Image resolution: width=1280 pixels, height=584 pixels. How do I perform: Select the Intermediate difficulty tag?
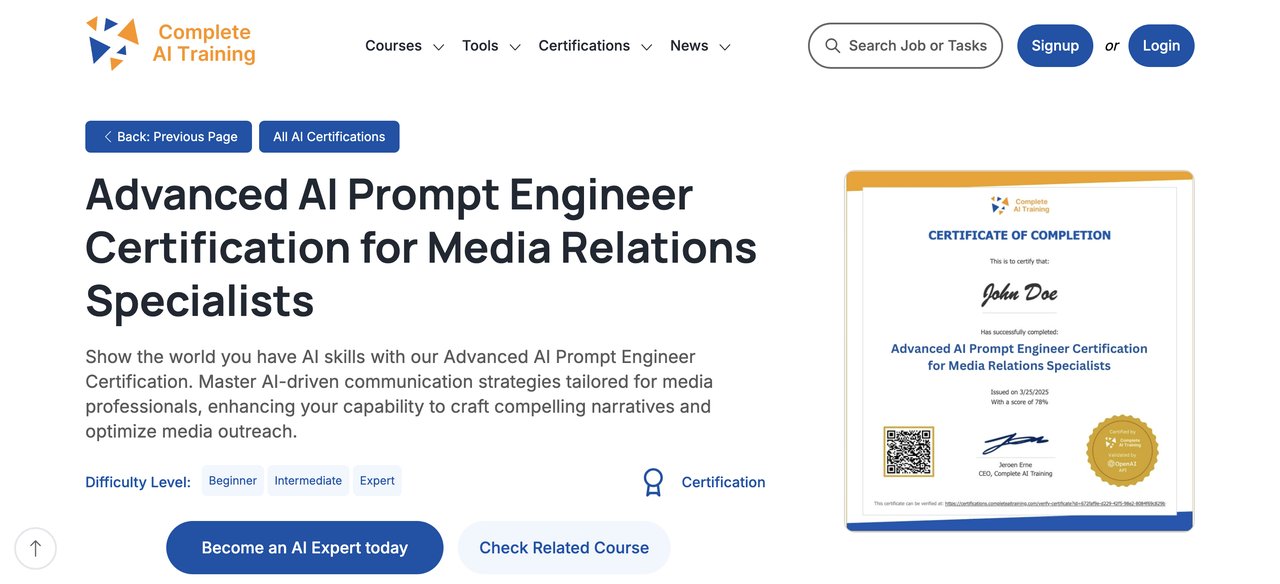pyautogui.click(x=308, y=481)
